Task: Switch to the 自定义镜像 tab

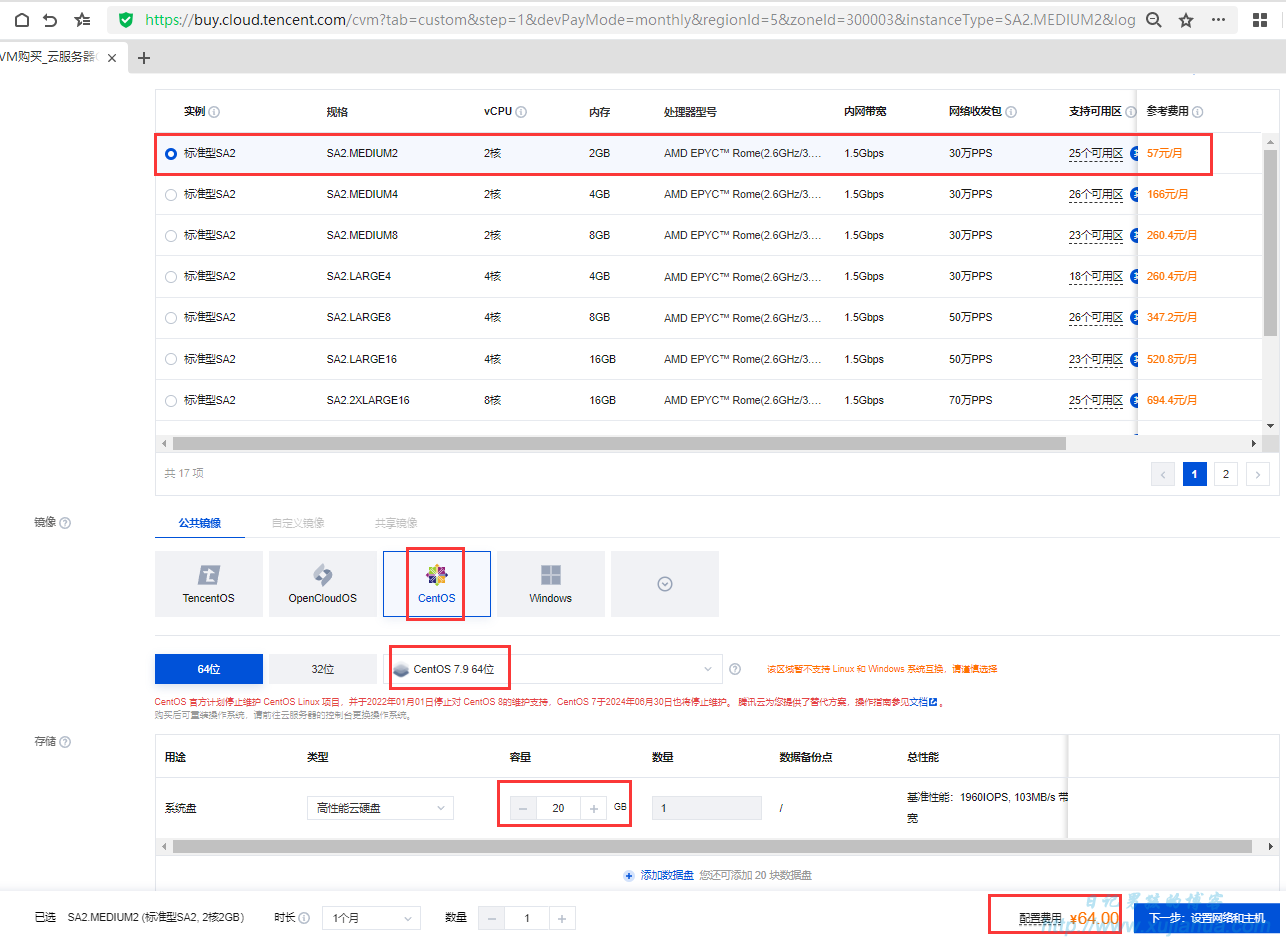Action: tap(298, 523)
